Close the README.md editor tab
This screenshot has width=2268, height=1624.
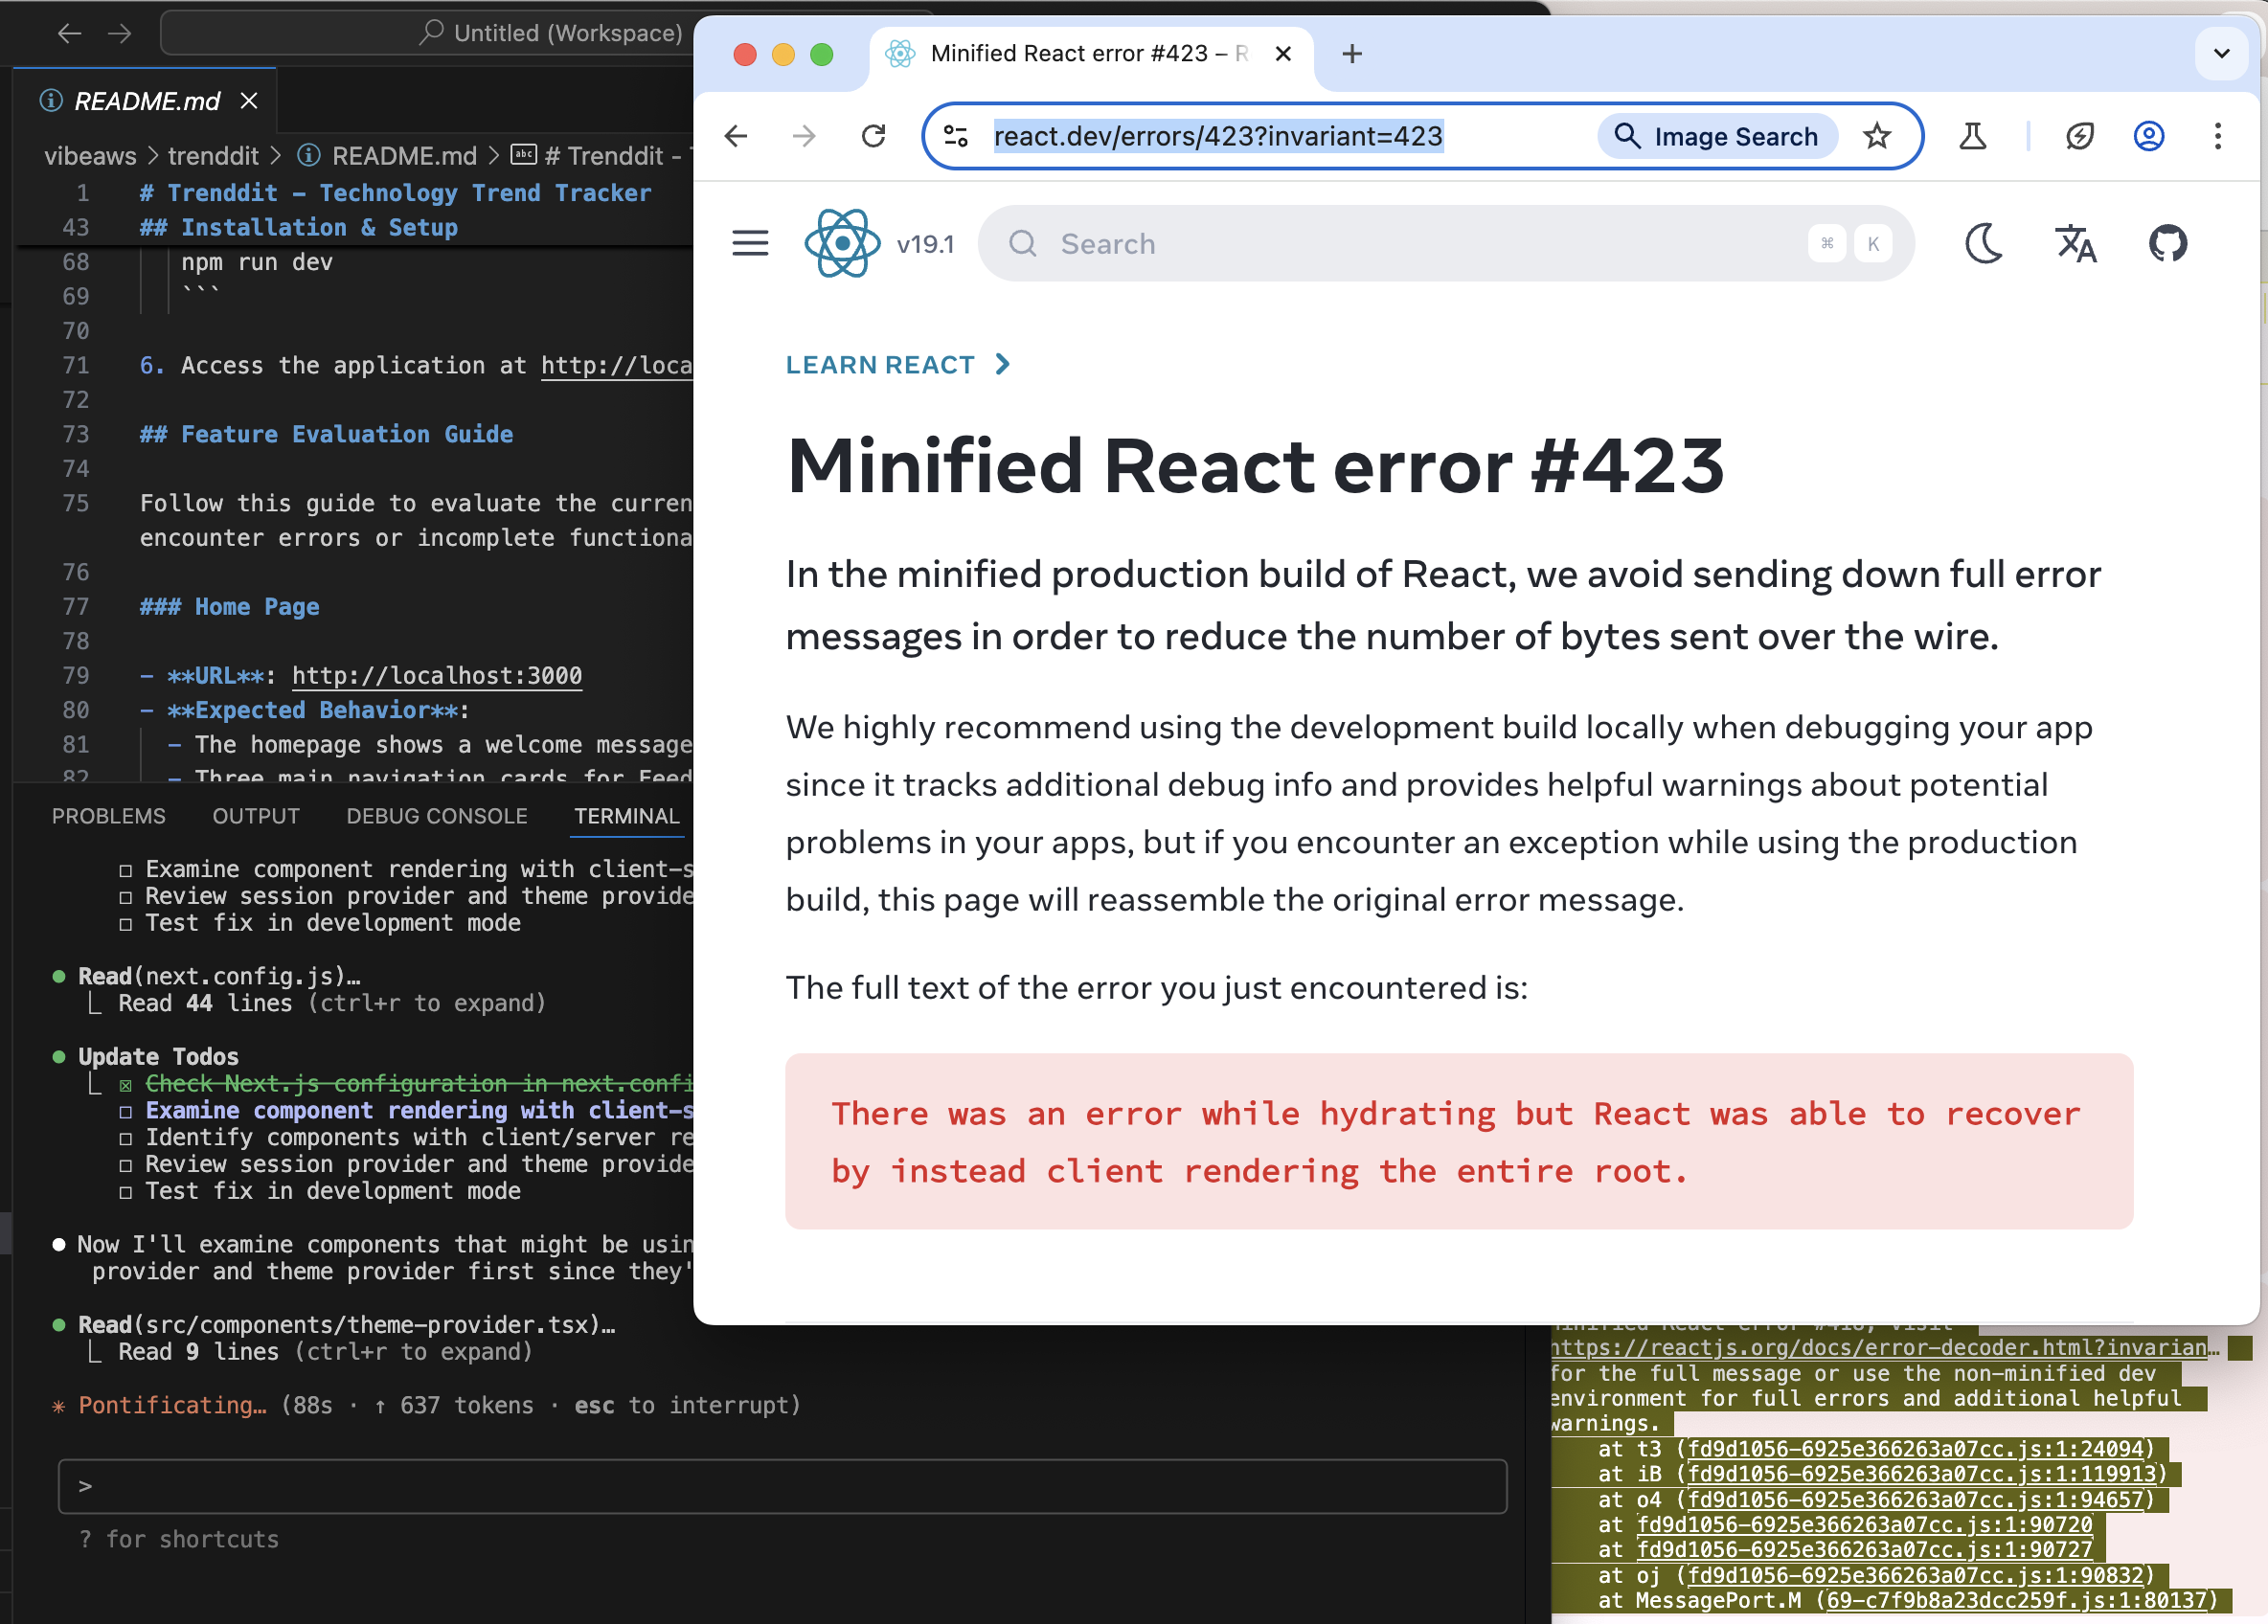[249, 101]
